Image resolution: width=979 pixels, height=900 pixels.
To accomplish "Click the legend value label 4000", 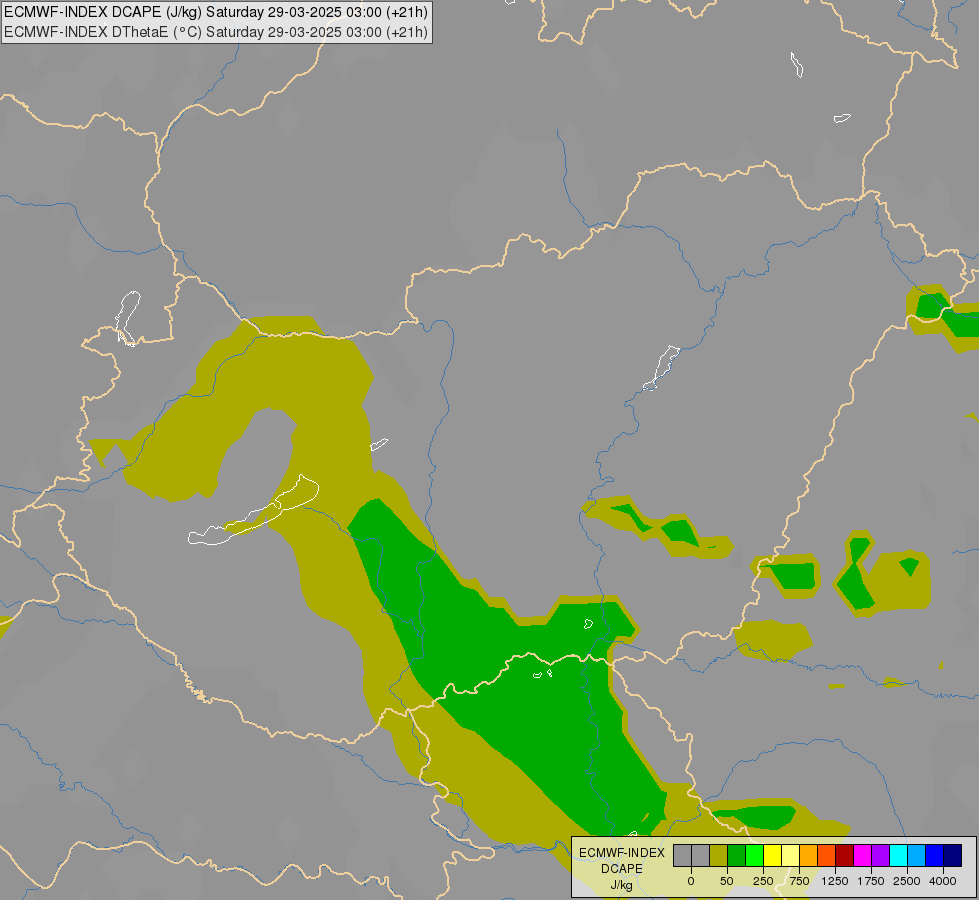I will [x=943, y=881].
